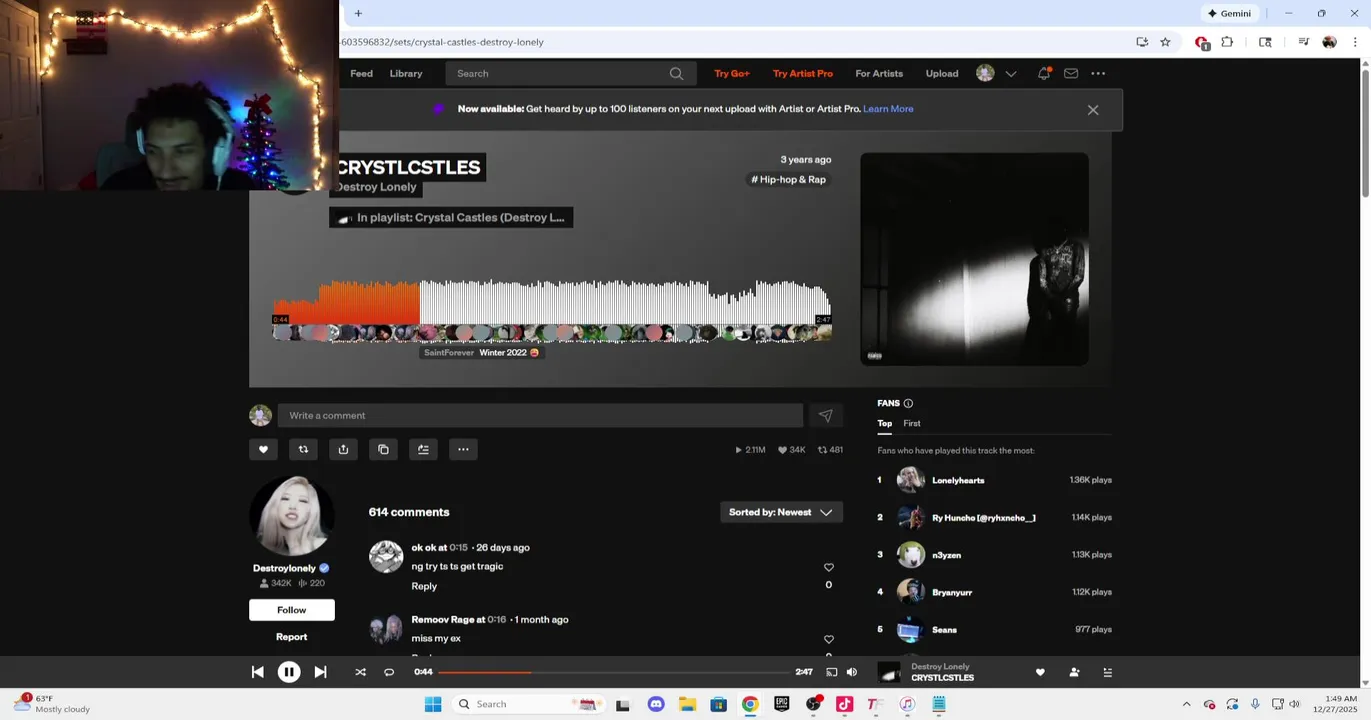
Task: Show hidden system tray icons
Action: point(1186,705)
